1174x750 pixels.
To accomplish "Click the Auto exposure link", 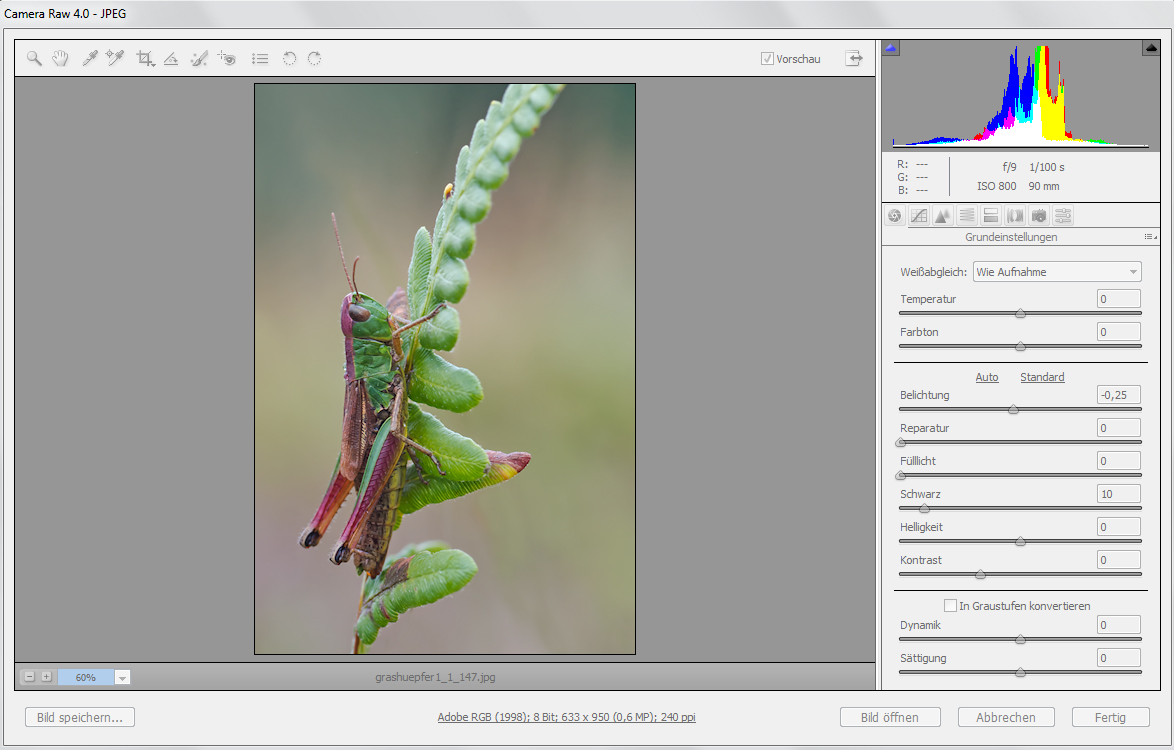I will coord(986,377).
